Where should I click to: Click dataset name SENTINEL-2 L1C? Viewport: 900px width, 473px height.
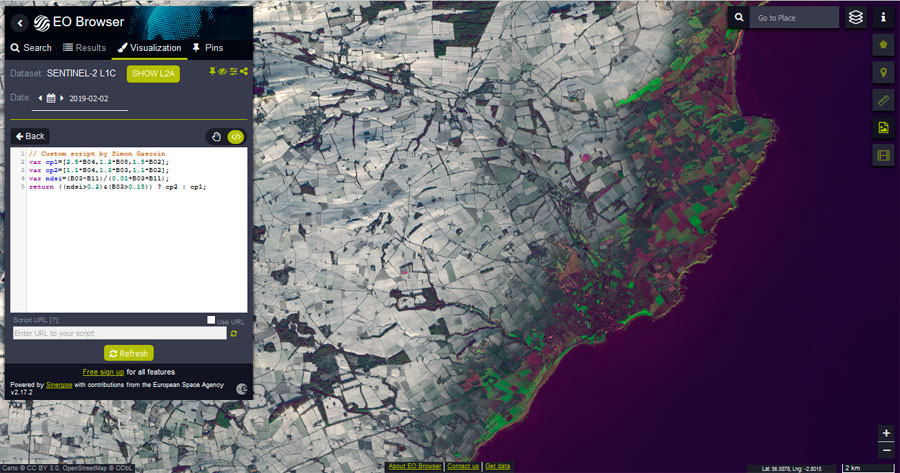click(x=81, y=73)
